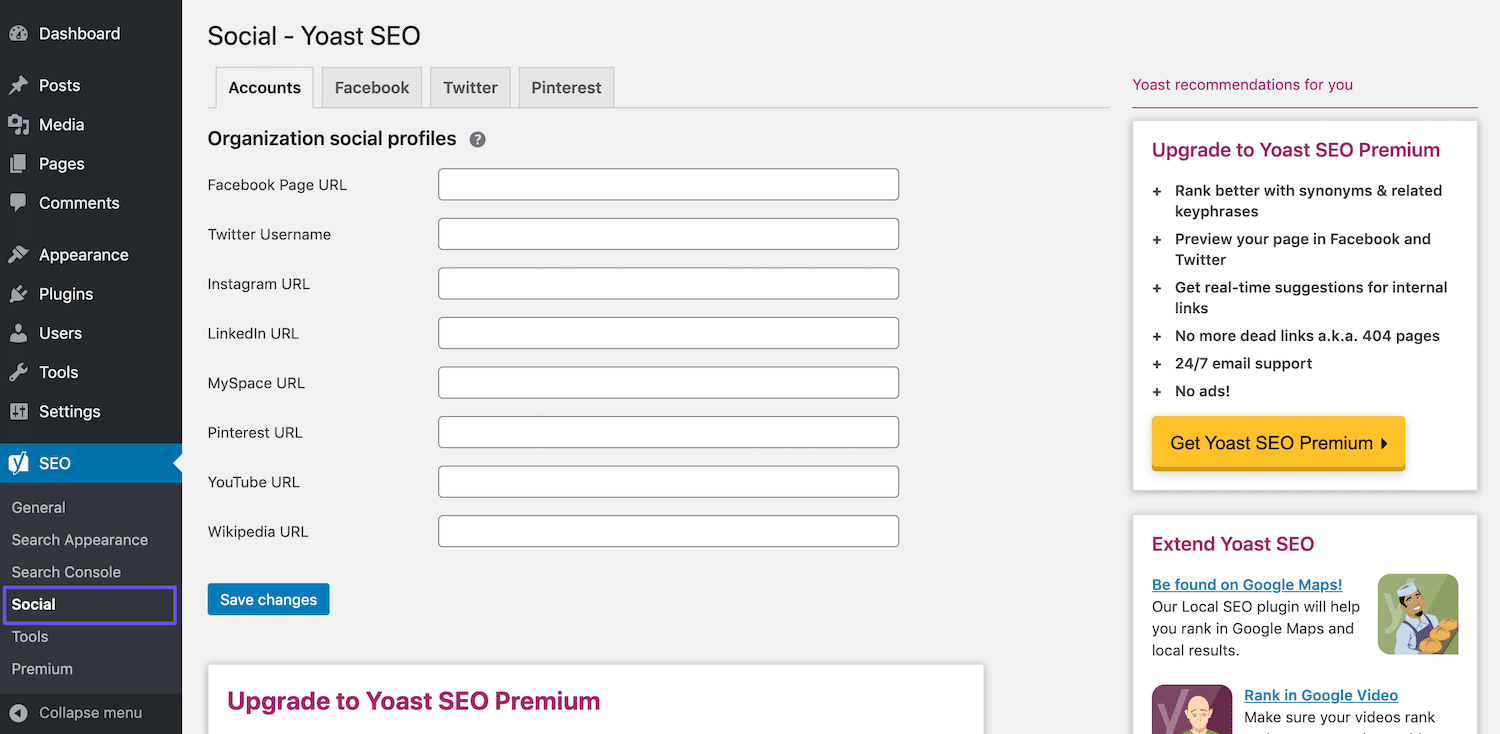Collapse the admin menu
Viewport: 1500px width, 734px height.
23,713
